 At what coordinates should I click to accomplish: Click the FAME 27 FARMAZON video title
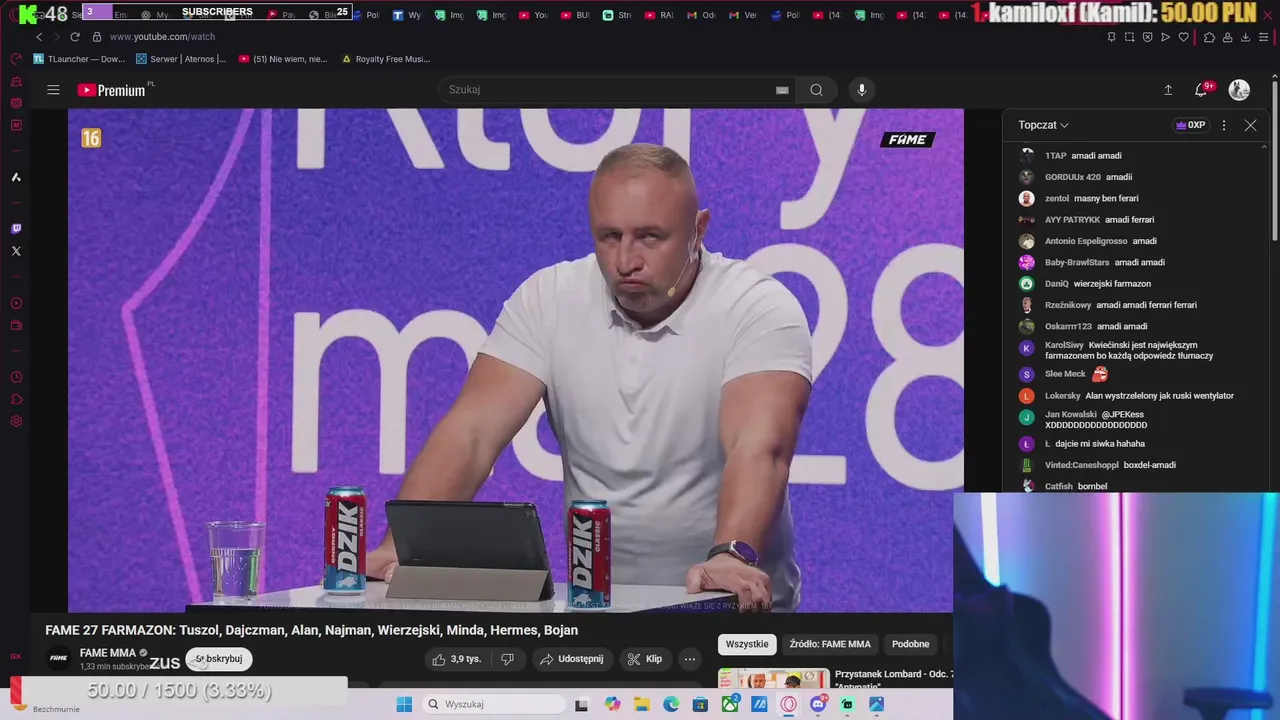click(311, 630)
